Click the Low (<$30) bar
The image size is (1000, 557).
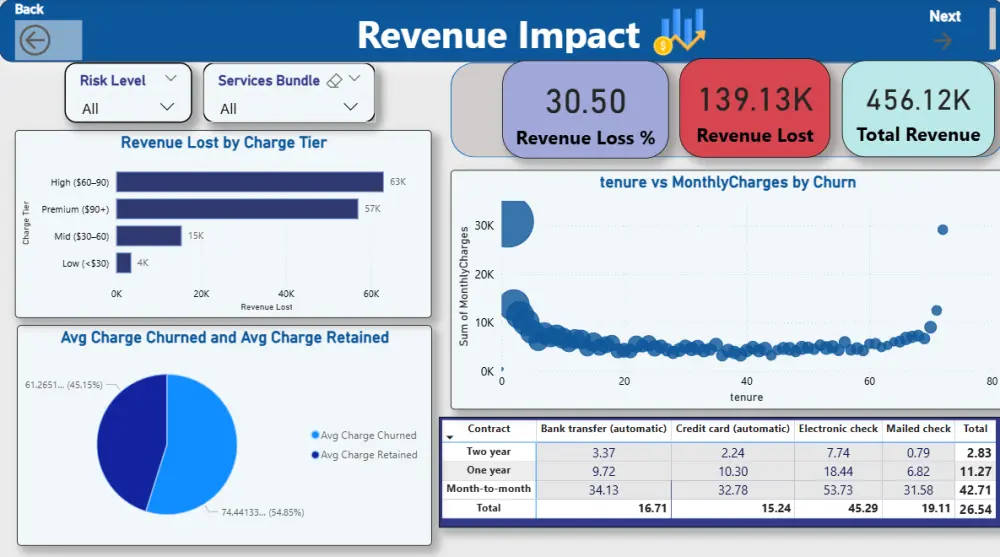coord(124,263)
